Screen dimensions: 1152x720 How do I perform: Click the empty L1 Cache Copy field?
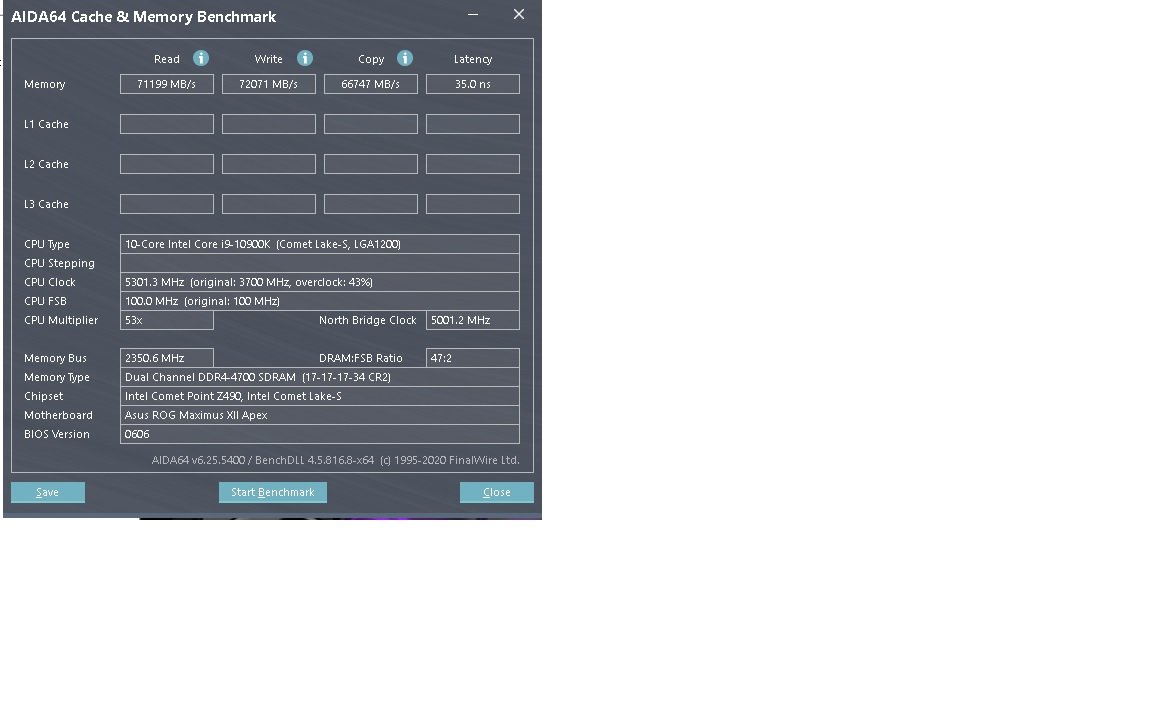click(371, 124)
